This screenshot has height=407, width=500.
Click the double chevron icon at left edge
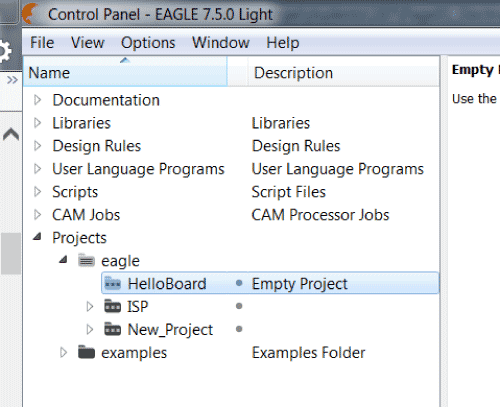pos(12,80)
